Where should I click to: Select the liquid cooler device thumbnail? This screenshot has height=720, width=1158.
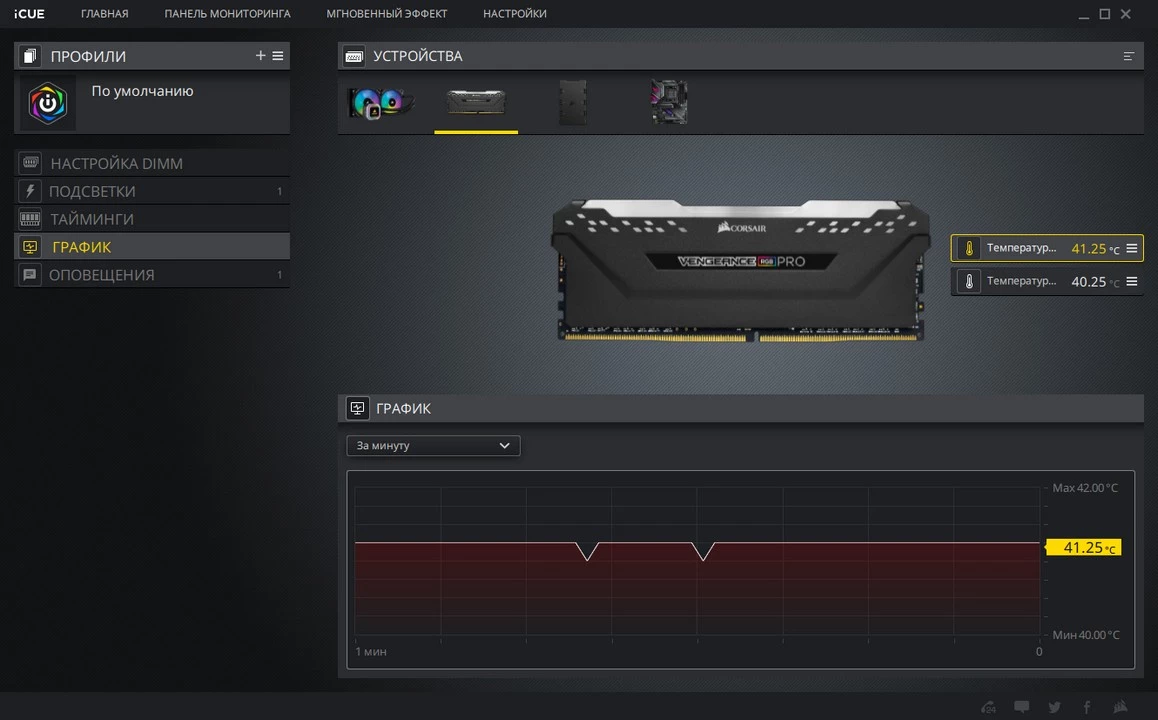coord(381,103)
